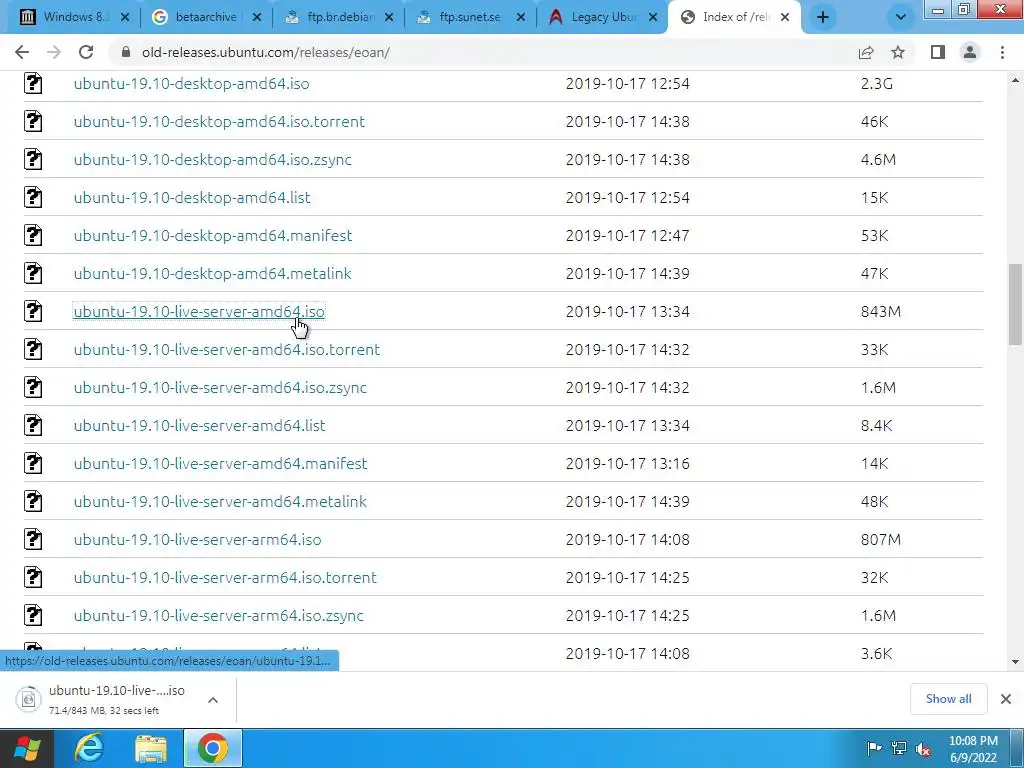Viewport: 1024px width, 768px height.
Task: Switch to the ftp.sunet.se tab
Action: [x=470, y=17]
